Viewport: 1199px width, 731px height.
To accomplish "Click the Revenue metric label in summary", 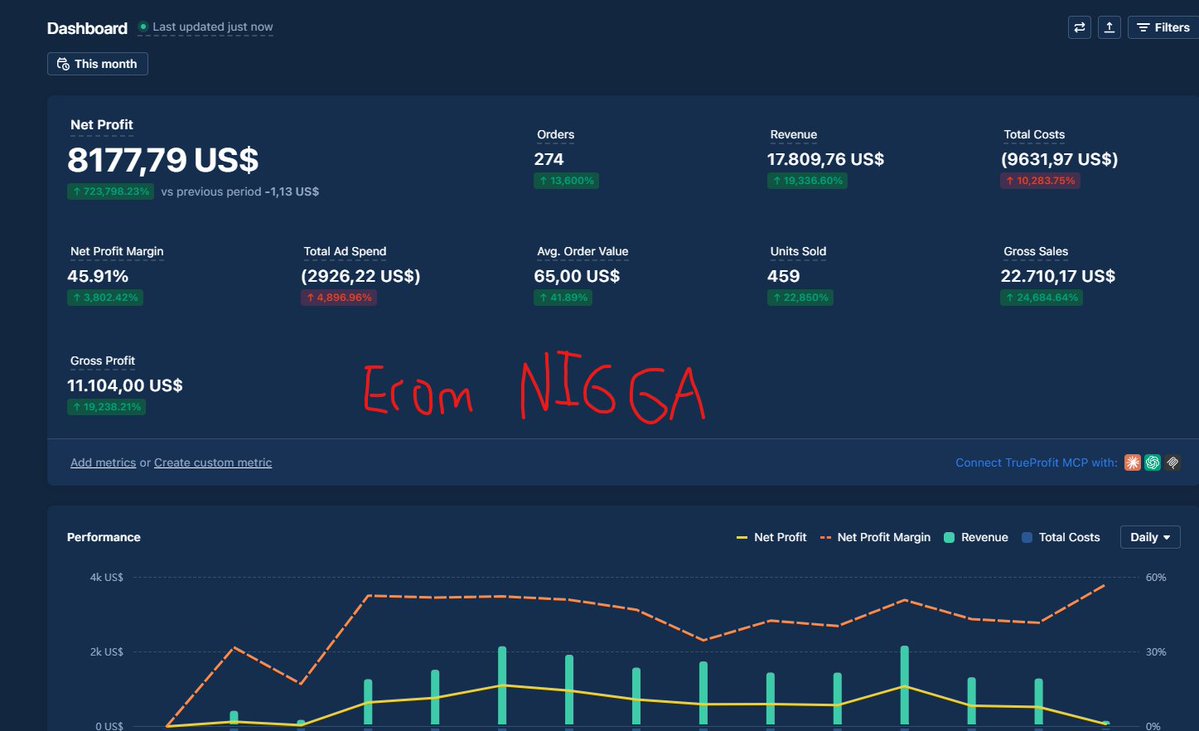I will point(793,135).
